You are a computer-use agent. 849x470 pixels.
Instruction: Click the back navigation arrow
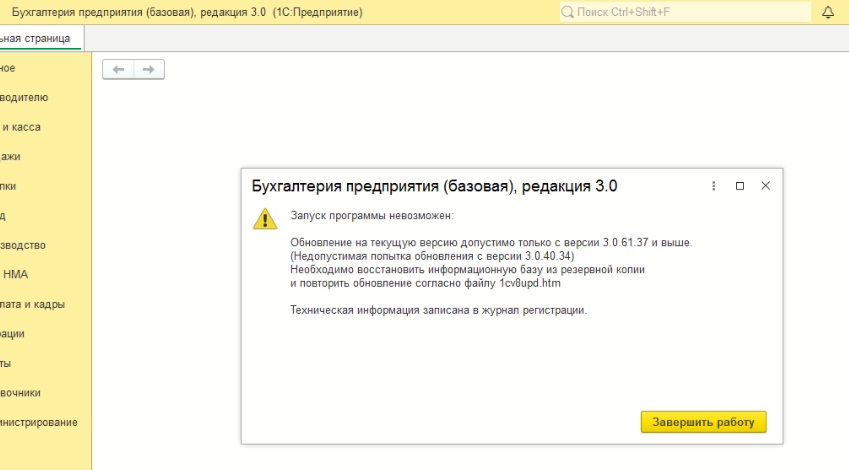coord(118,69)
